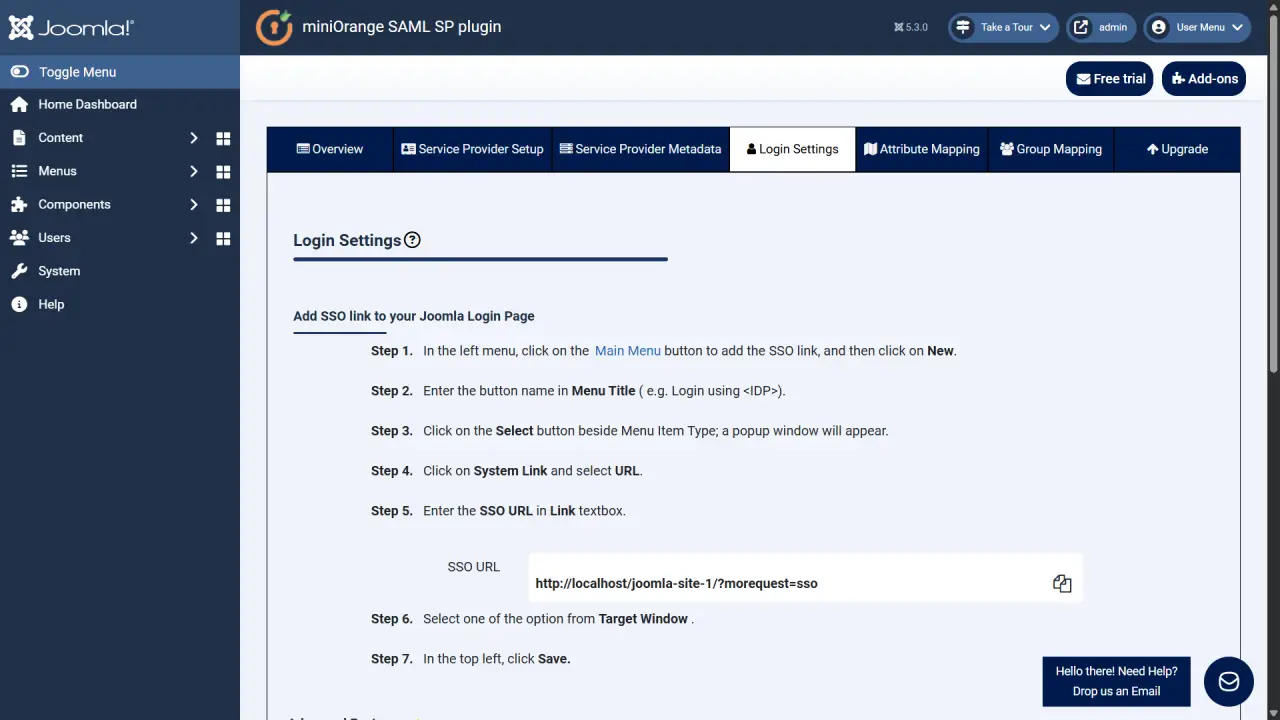The width and height of the screenshot is (1280, 720).
Task: Click the miniOrange plugin logo icon
Action: pos(274,28)
